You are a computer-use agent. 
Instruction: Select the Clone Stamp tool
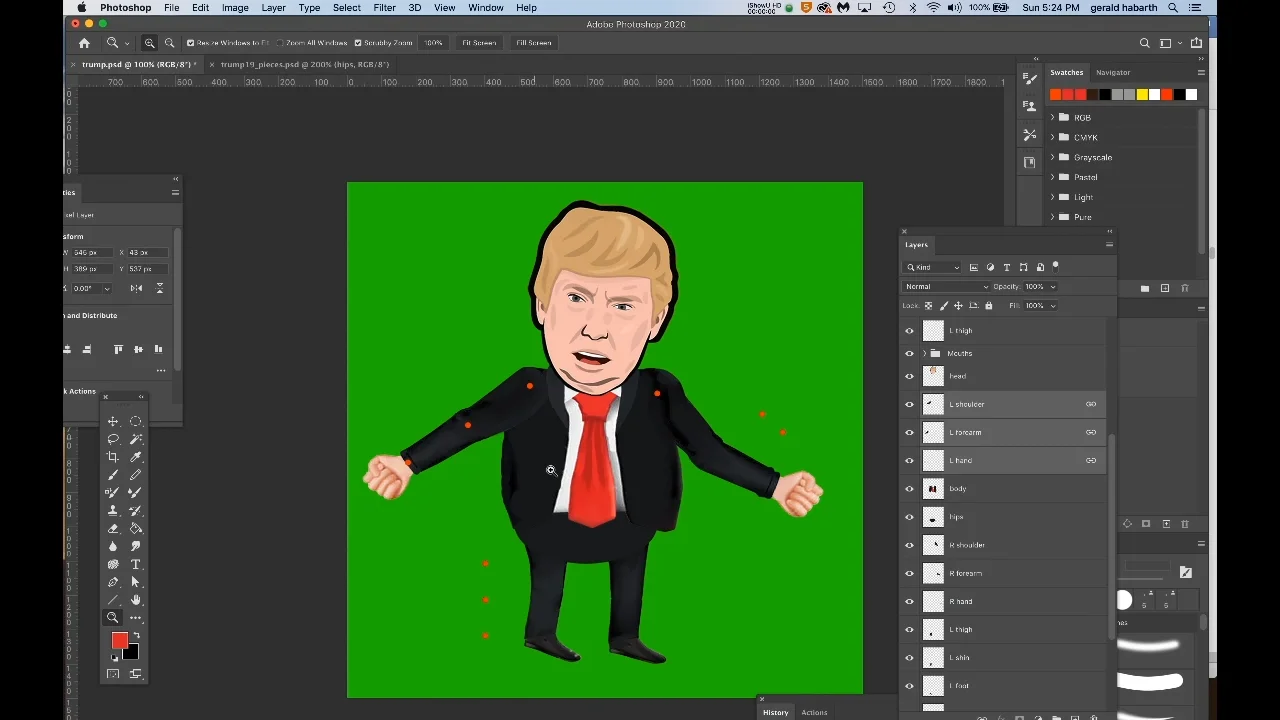point(113,511)
